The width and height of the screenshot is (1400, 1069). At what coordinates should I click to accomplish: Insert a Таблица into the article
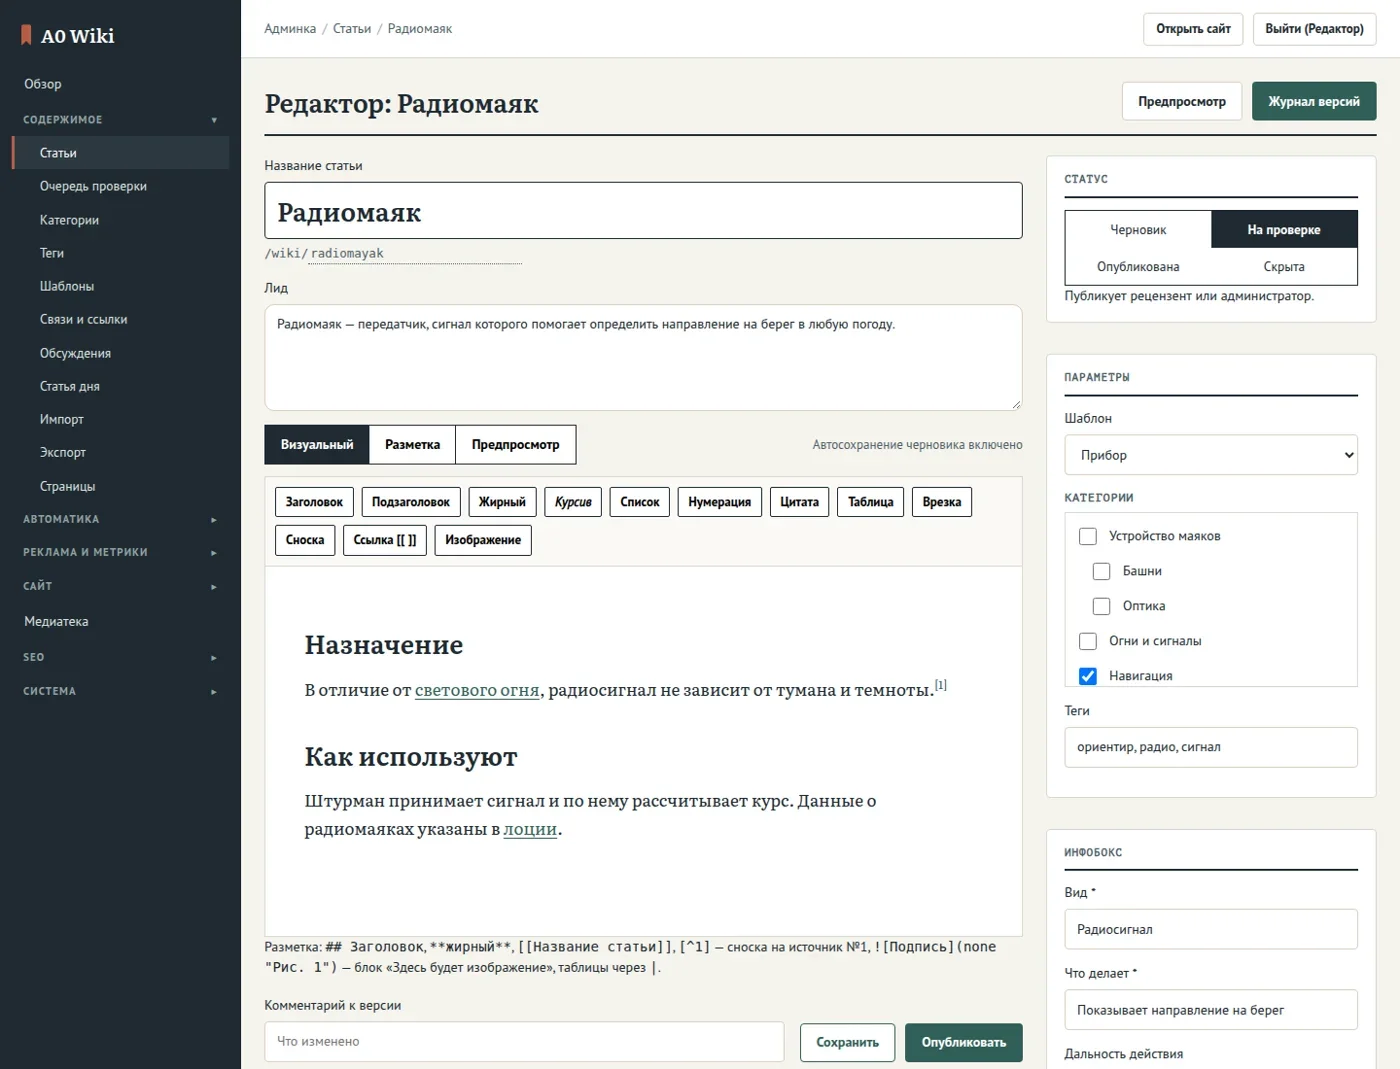(x=871, y=502)
